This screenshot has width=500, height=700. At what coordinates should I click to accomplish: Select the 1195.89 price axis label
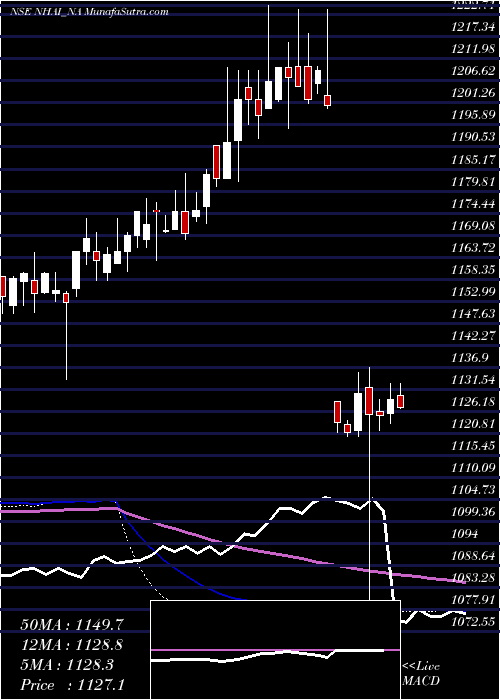tap(472, 115)
